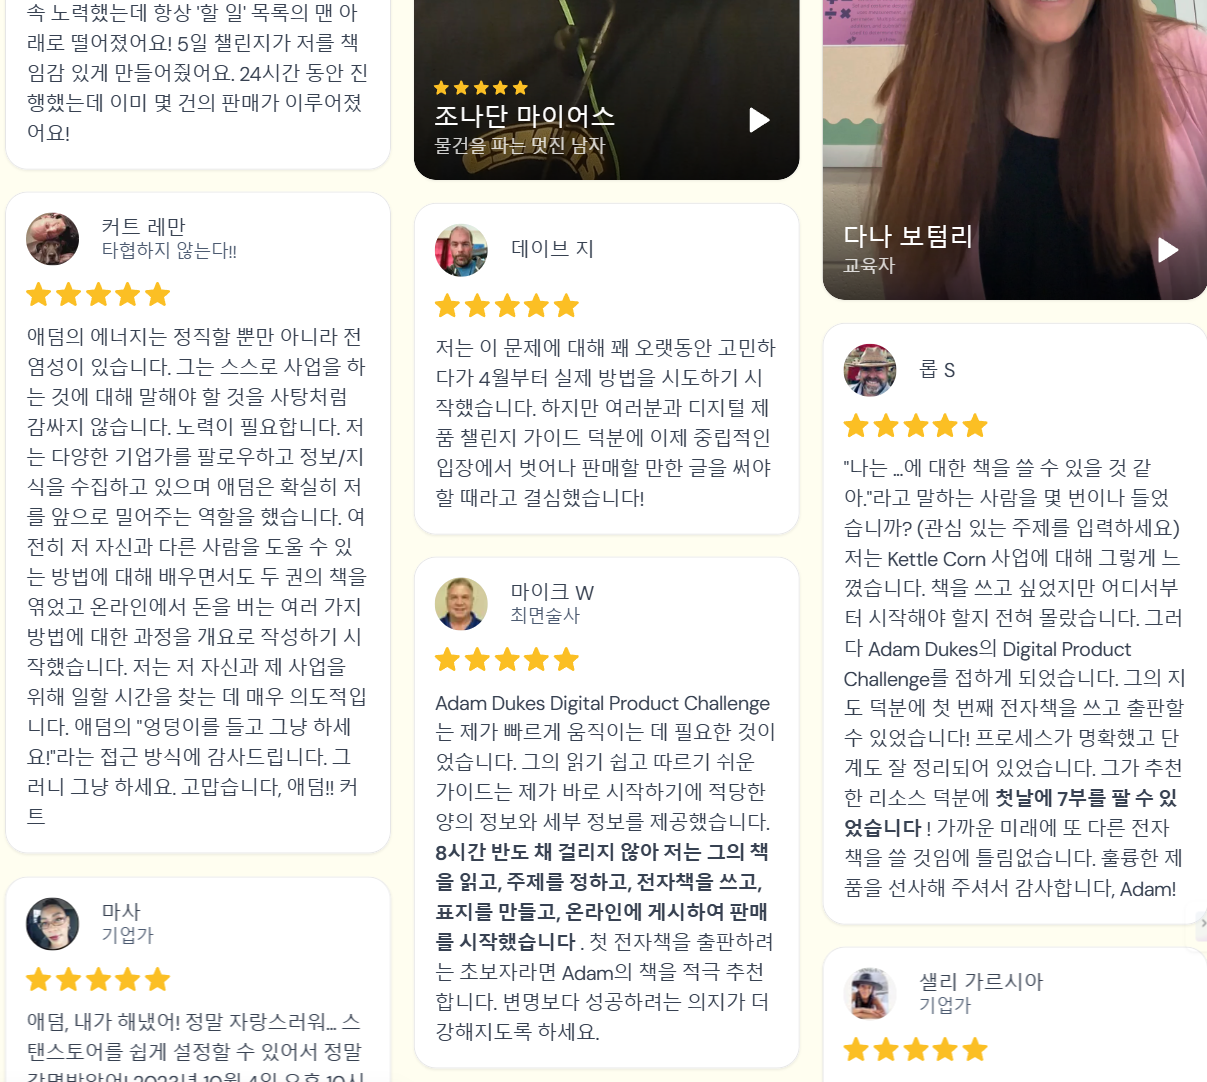Select the reviewer name 샐리 가르시아
Screen dimensions: 1207x1082
981,982
